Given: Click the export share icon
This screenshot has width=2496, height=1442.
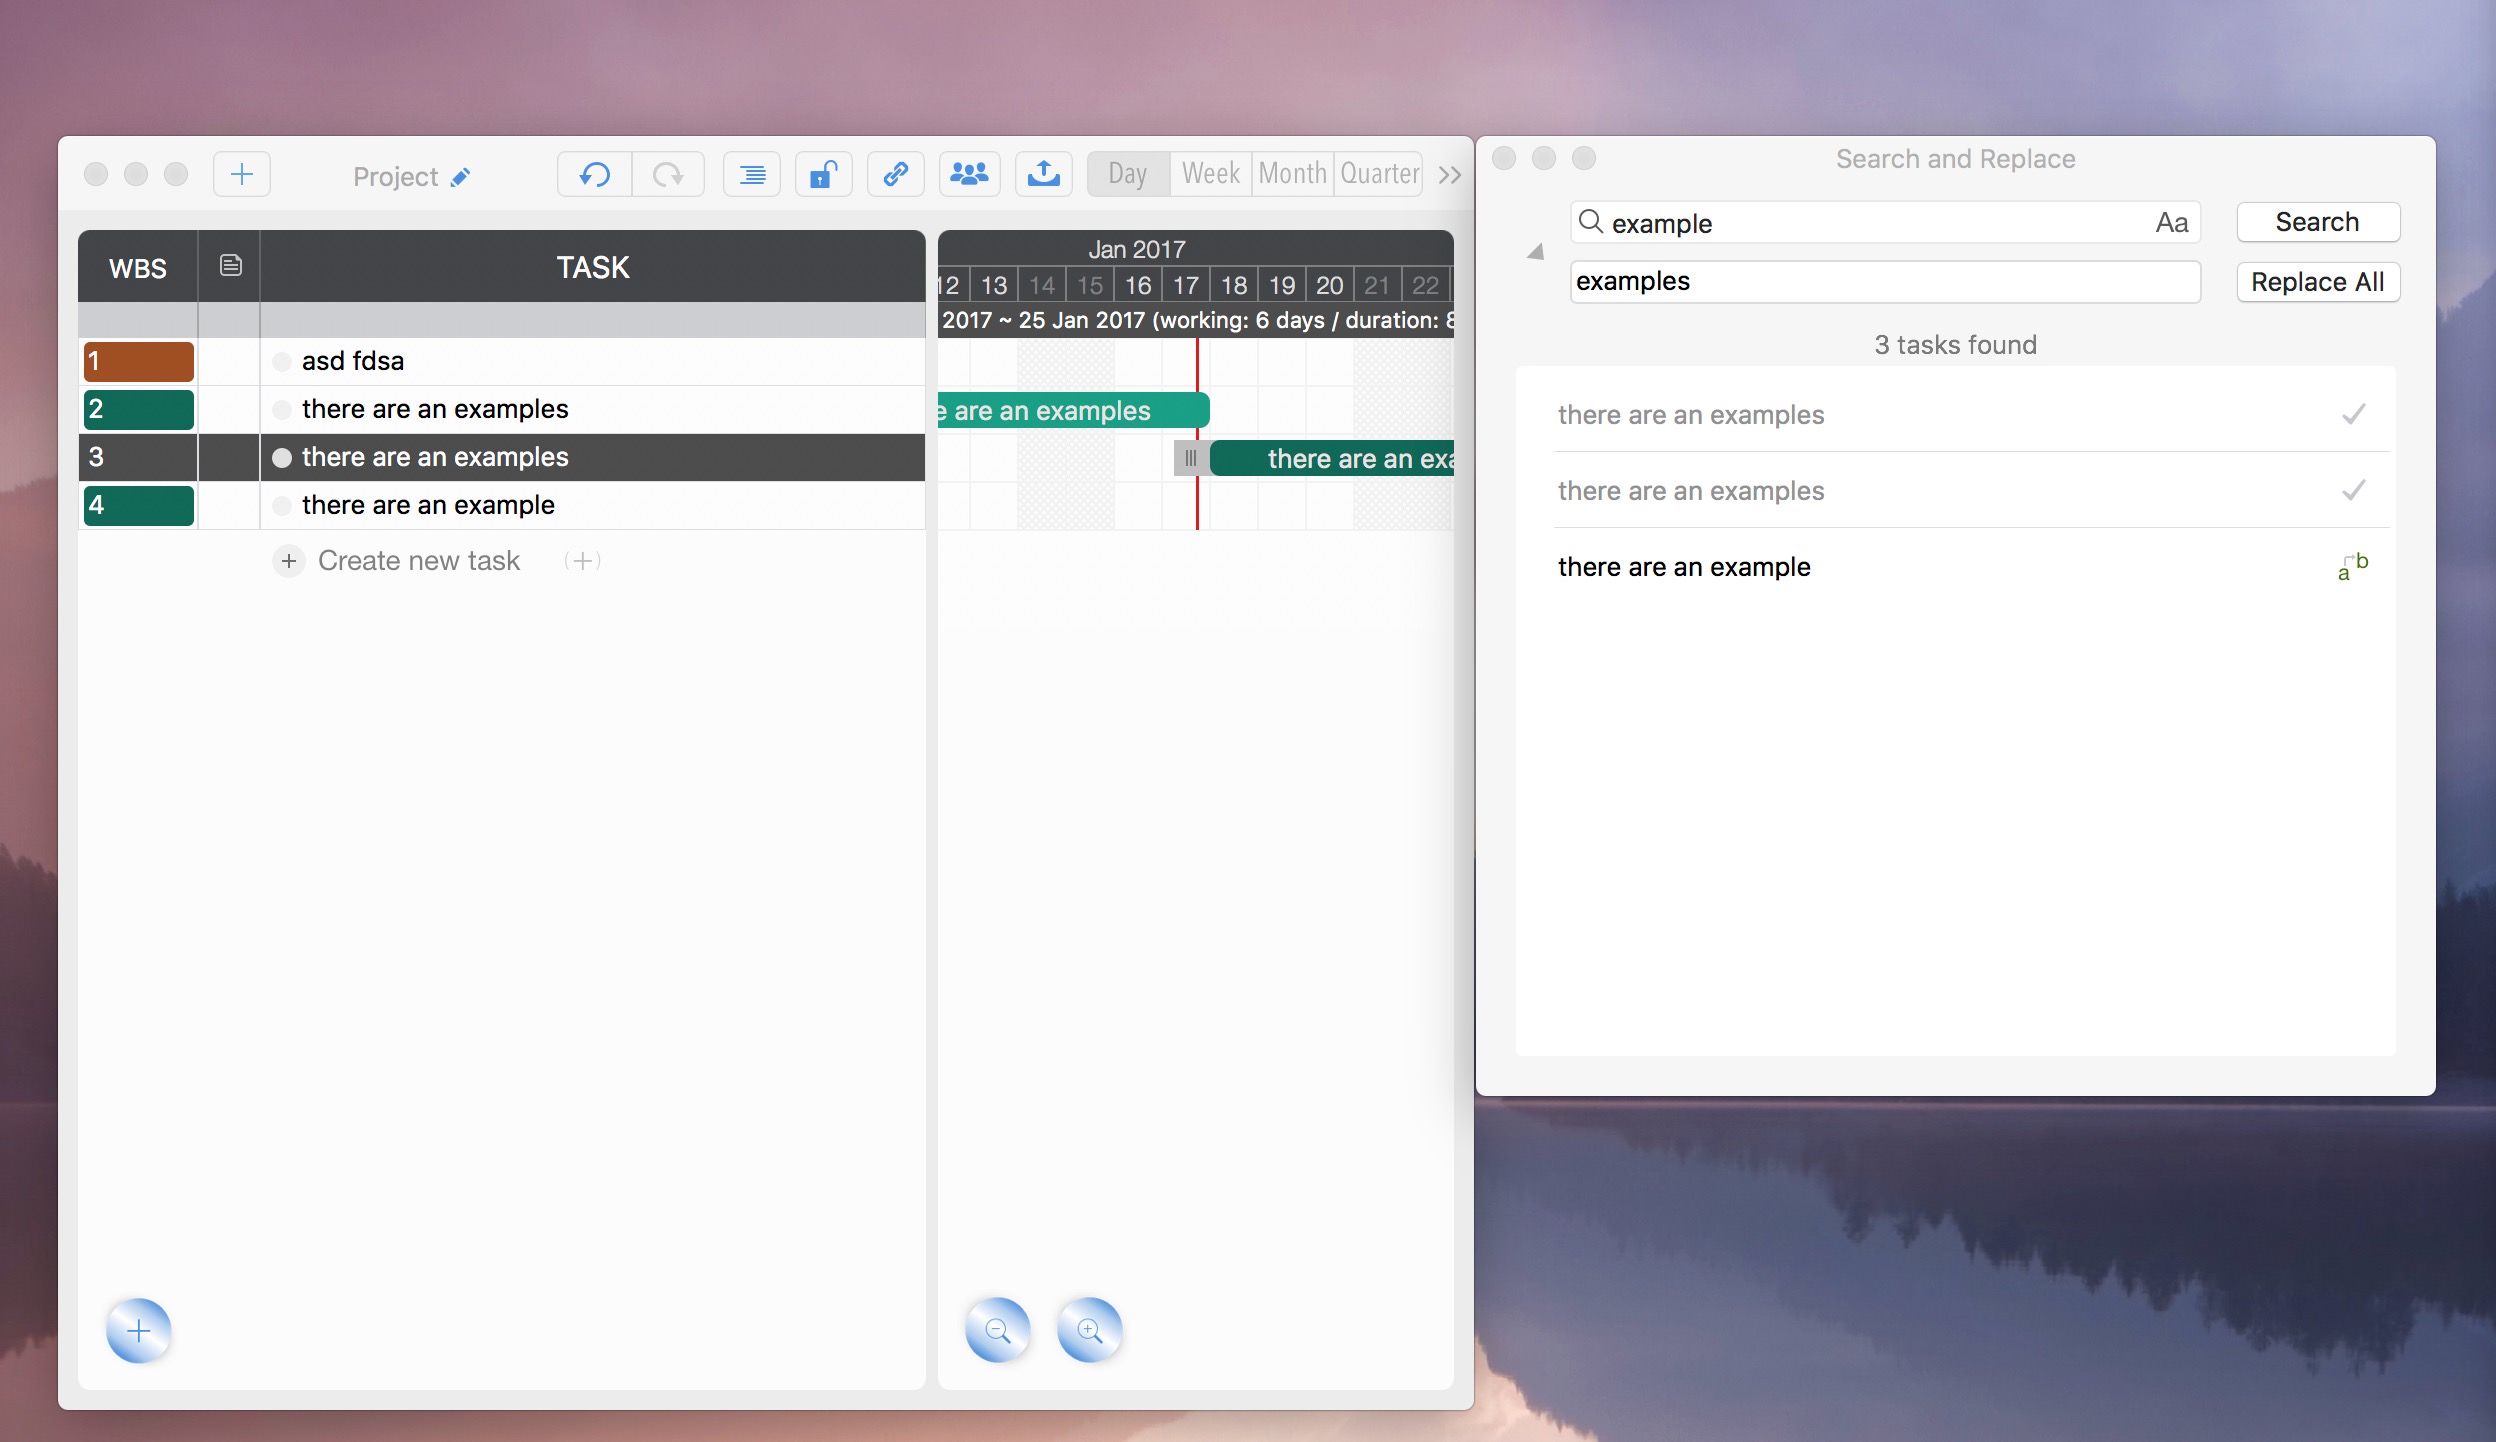Looking at the screenshot, I should [1043, 175].
